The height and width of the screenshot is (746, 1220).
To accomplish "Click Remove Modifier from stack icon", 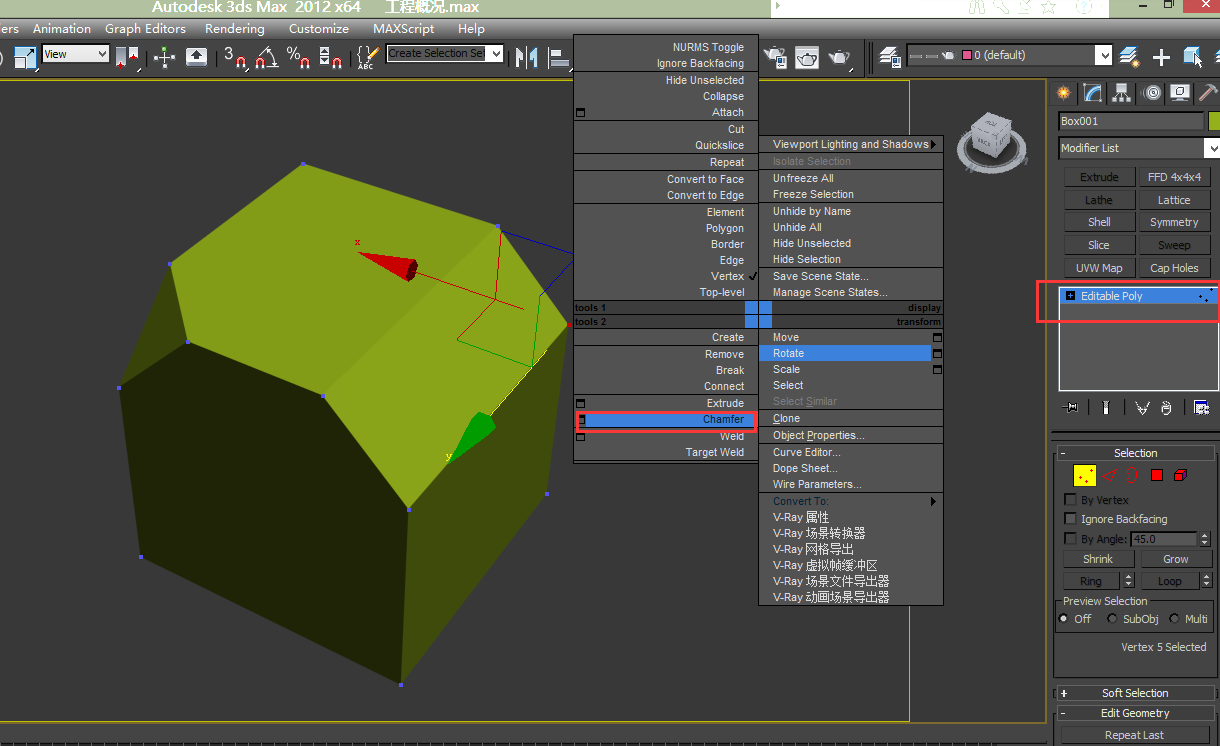I will pyautogui.click(x=1166, y=407).
